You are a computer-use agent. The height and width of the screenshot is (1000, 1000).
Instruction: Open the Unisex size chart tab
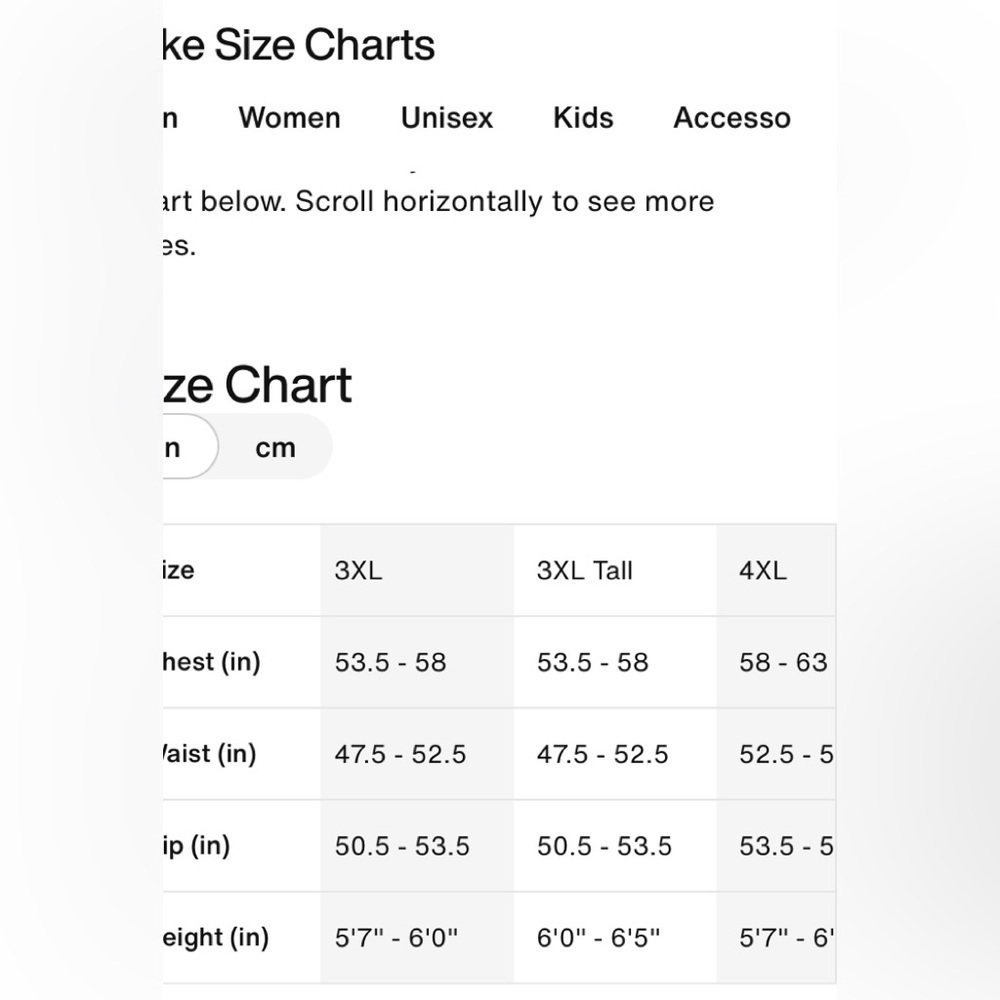(x=447, y=118)
